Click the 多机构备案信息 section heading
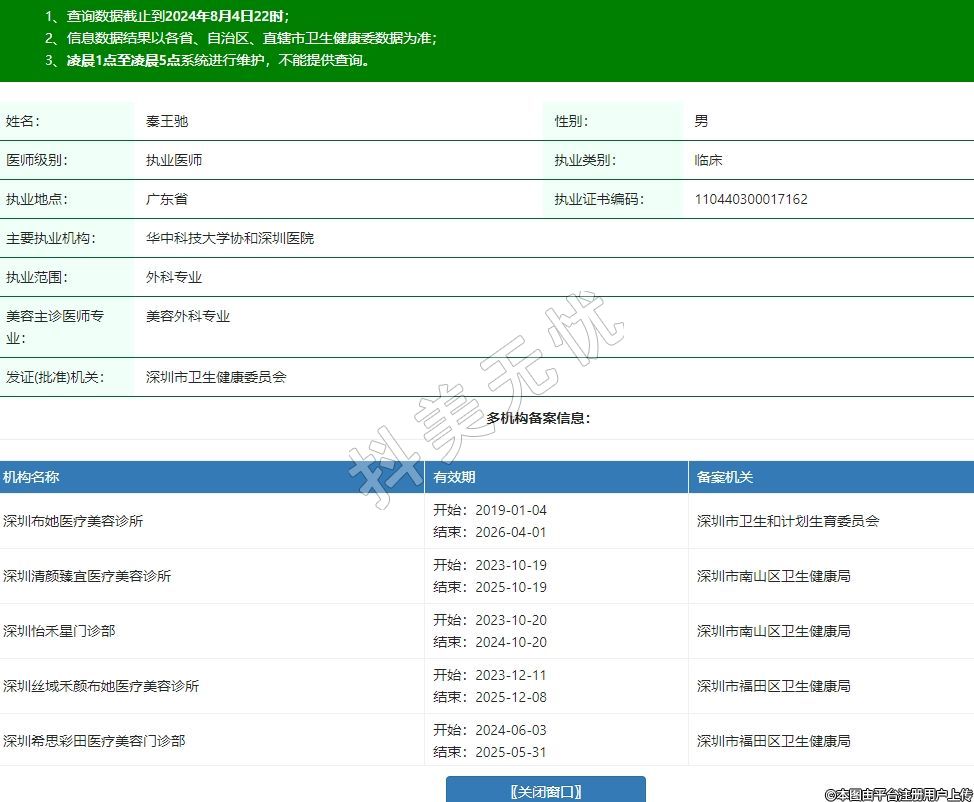Viewport: 974px width, 802px height. (x=538, y=418)
